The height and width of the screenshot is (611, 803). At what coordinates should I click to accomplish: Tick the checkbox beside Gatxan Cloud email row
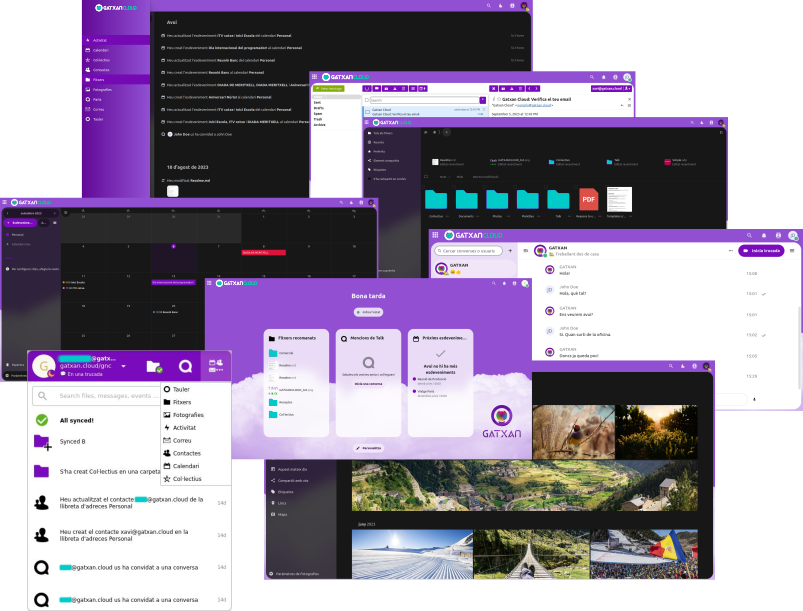367,111
